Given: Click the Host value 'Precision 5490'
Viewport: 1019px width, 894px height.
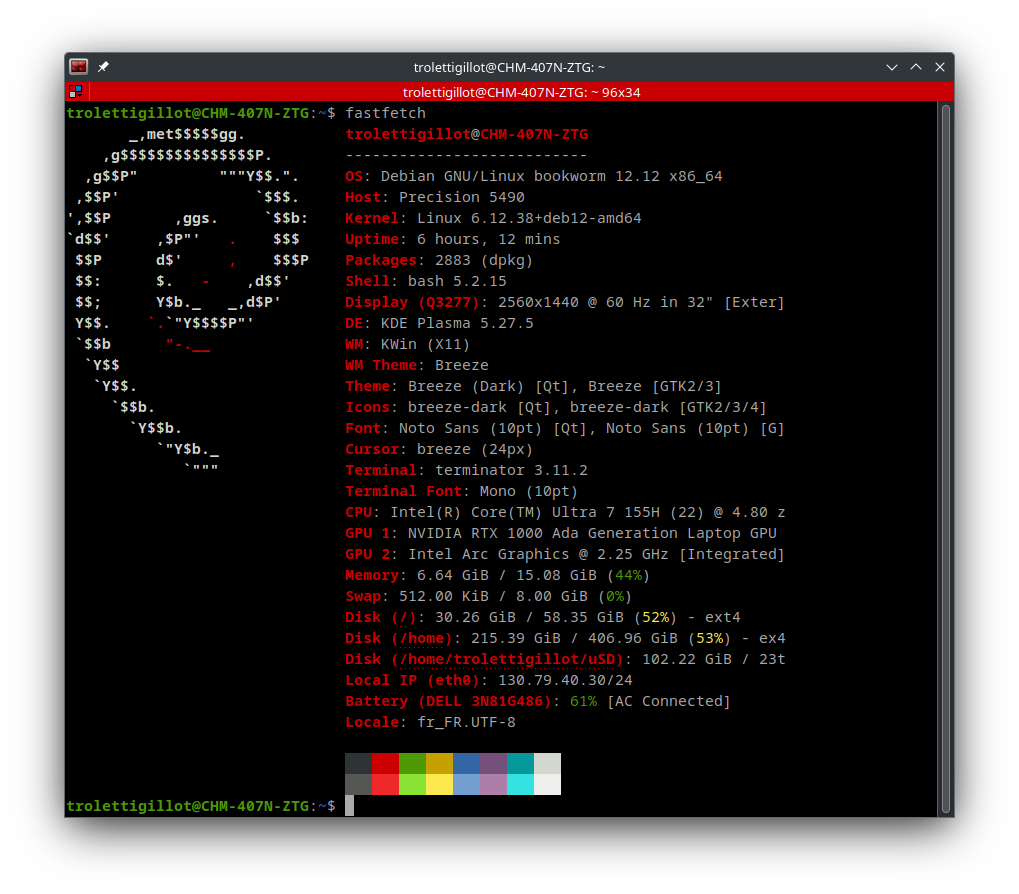Looking at the screenshot, I should pos(461,197).
